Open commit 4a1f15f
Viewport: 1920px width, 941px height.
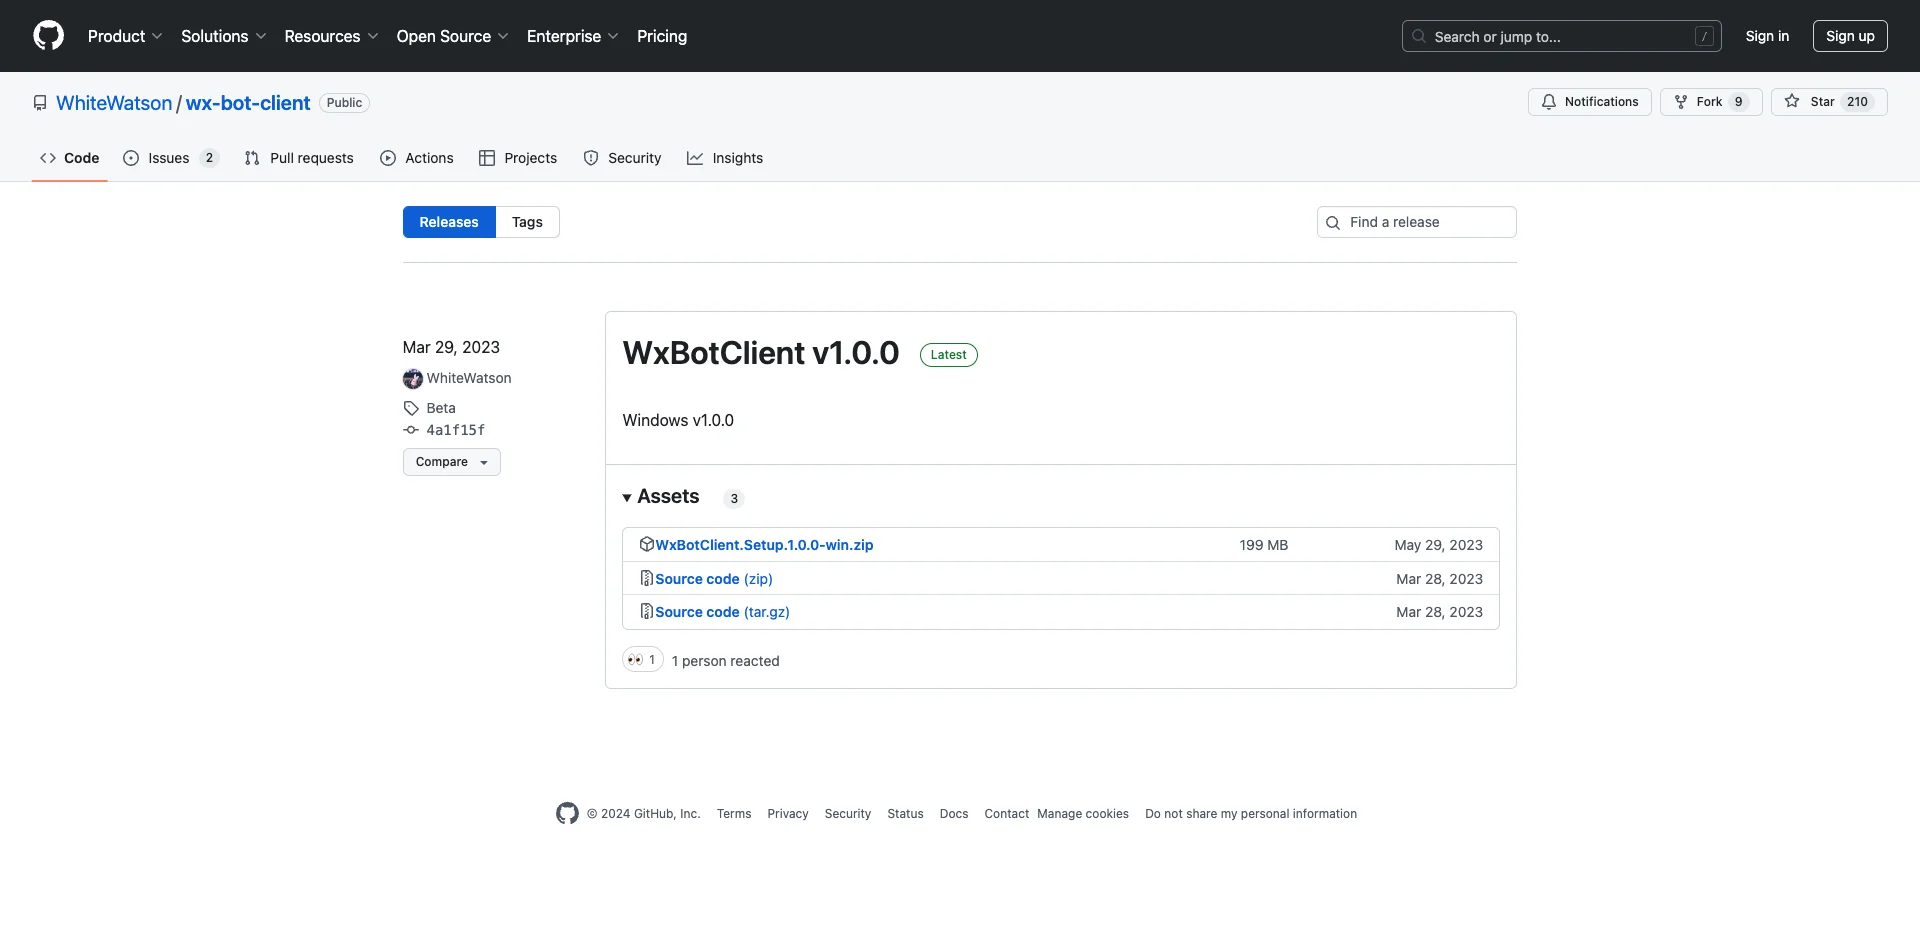click(456, 430)
